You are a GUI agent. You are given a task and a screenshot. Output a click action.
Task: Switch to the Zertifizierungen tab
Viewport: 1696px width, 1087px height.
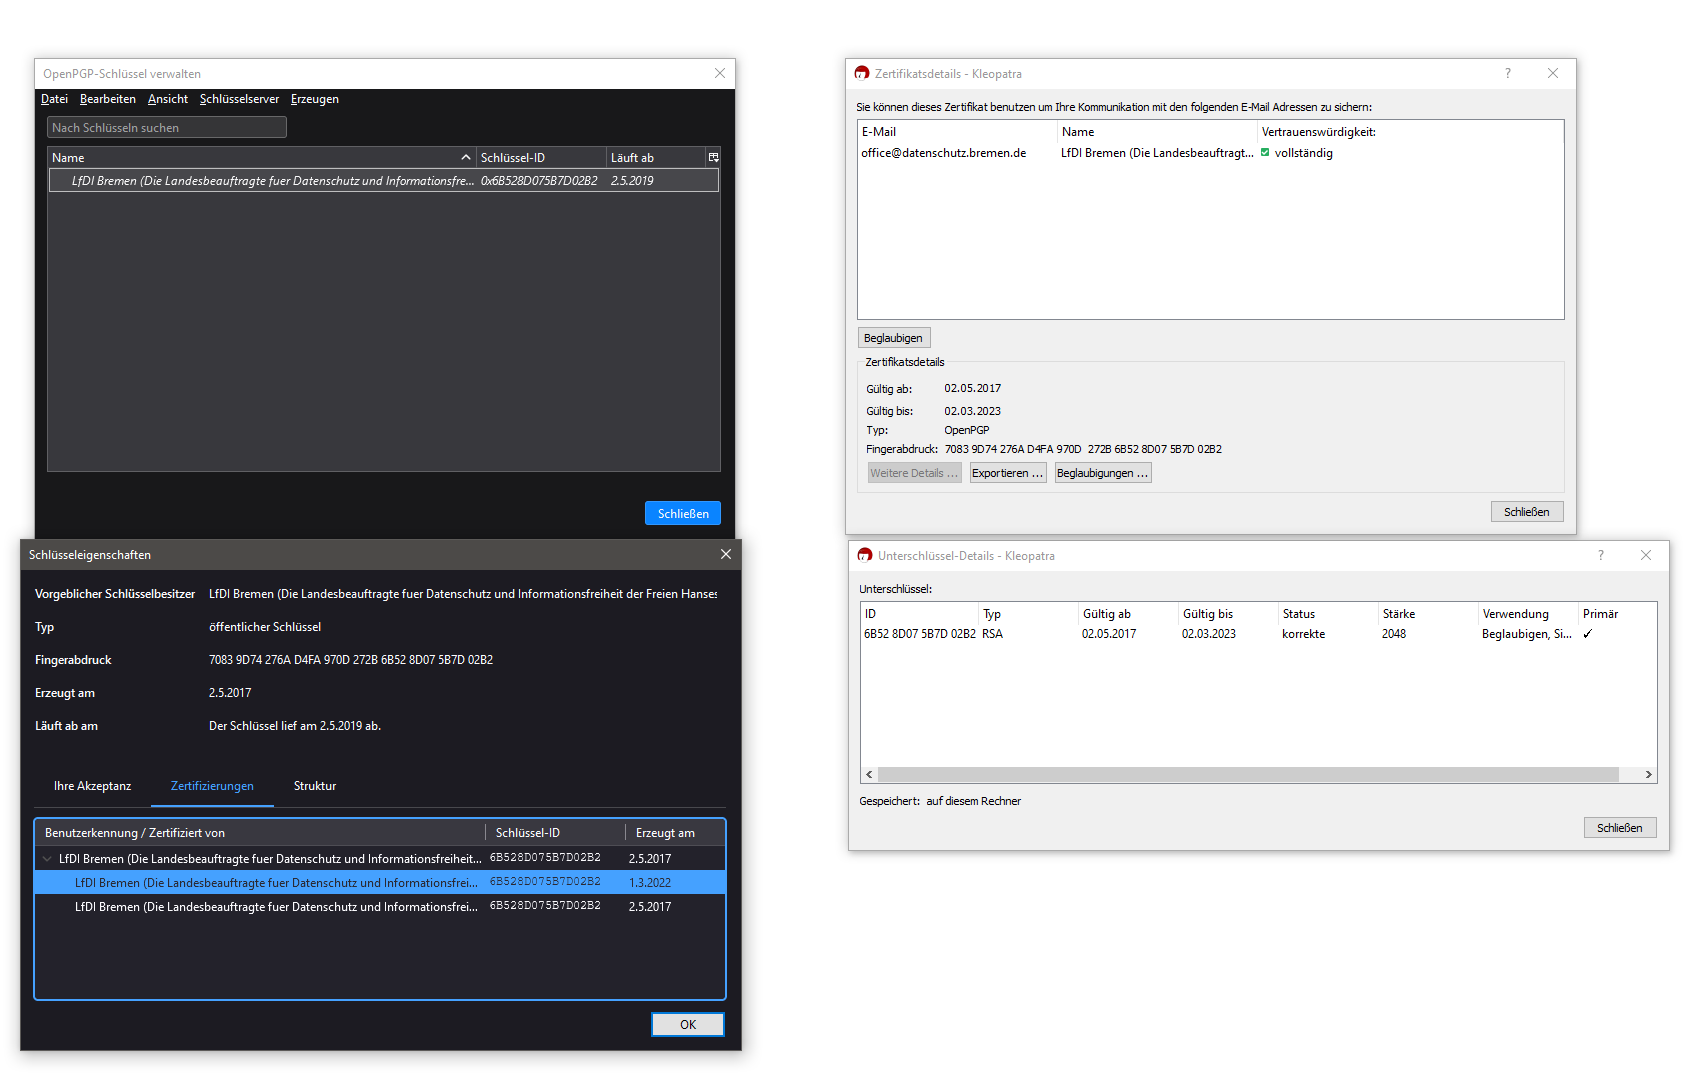point(212,786)
